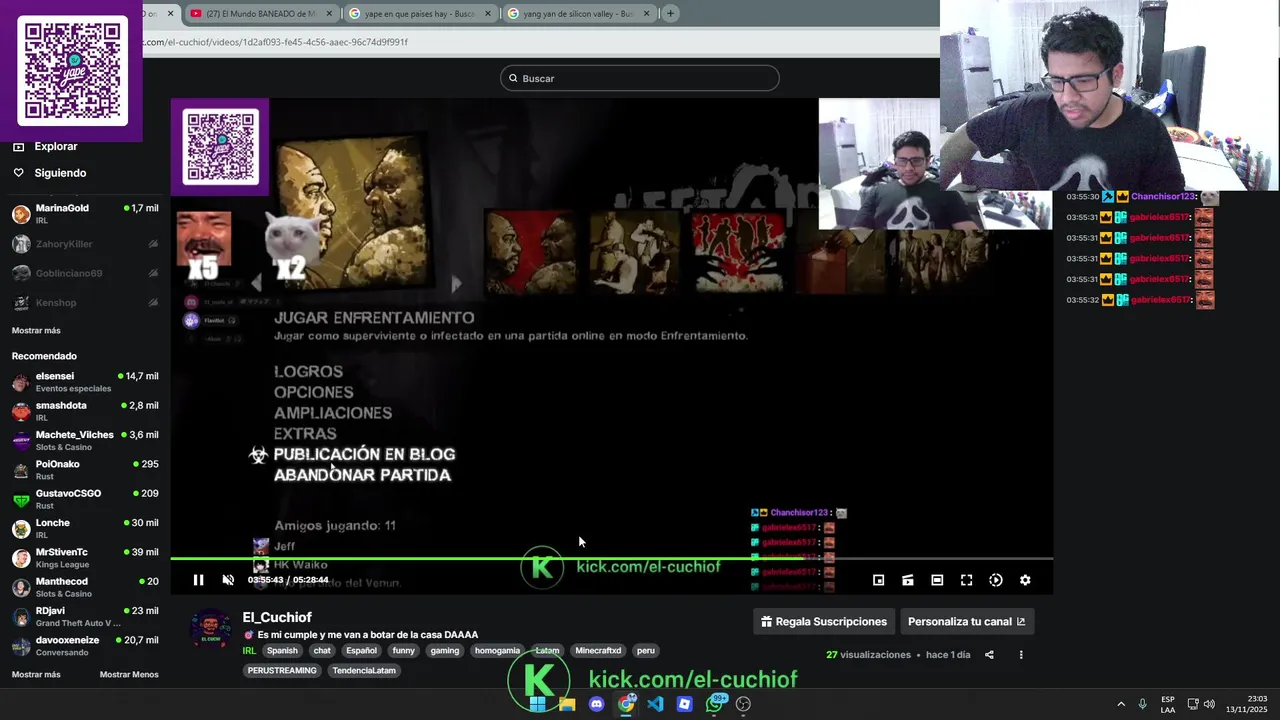This screenshot has height=720, width=1280.
Task: Click the MrStivenTc avatar icon
Action: pyautogui.click(x=21, y=558)
